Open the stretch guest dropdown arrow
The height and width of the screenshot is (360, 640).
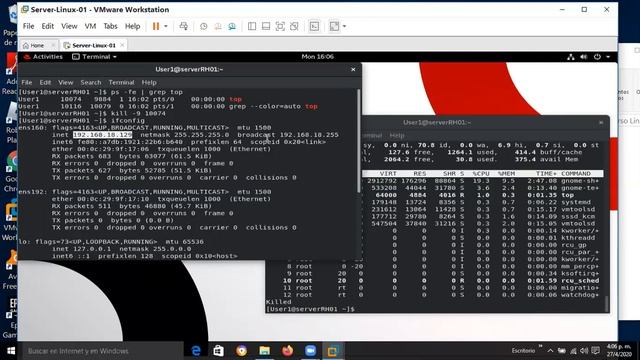[x=344, y=26]
